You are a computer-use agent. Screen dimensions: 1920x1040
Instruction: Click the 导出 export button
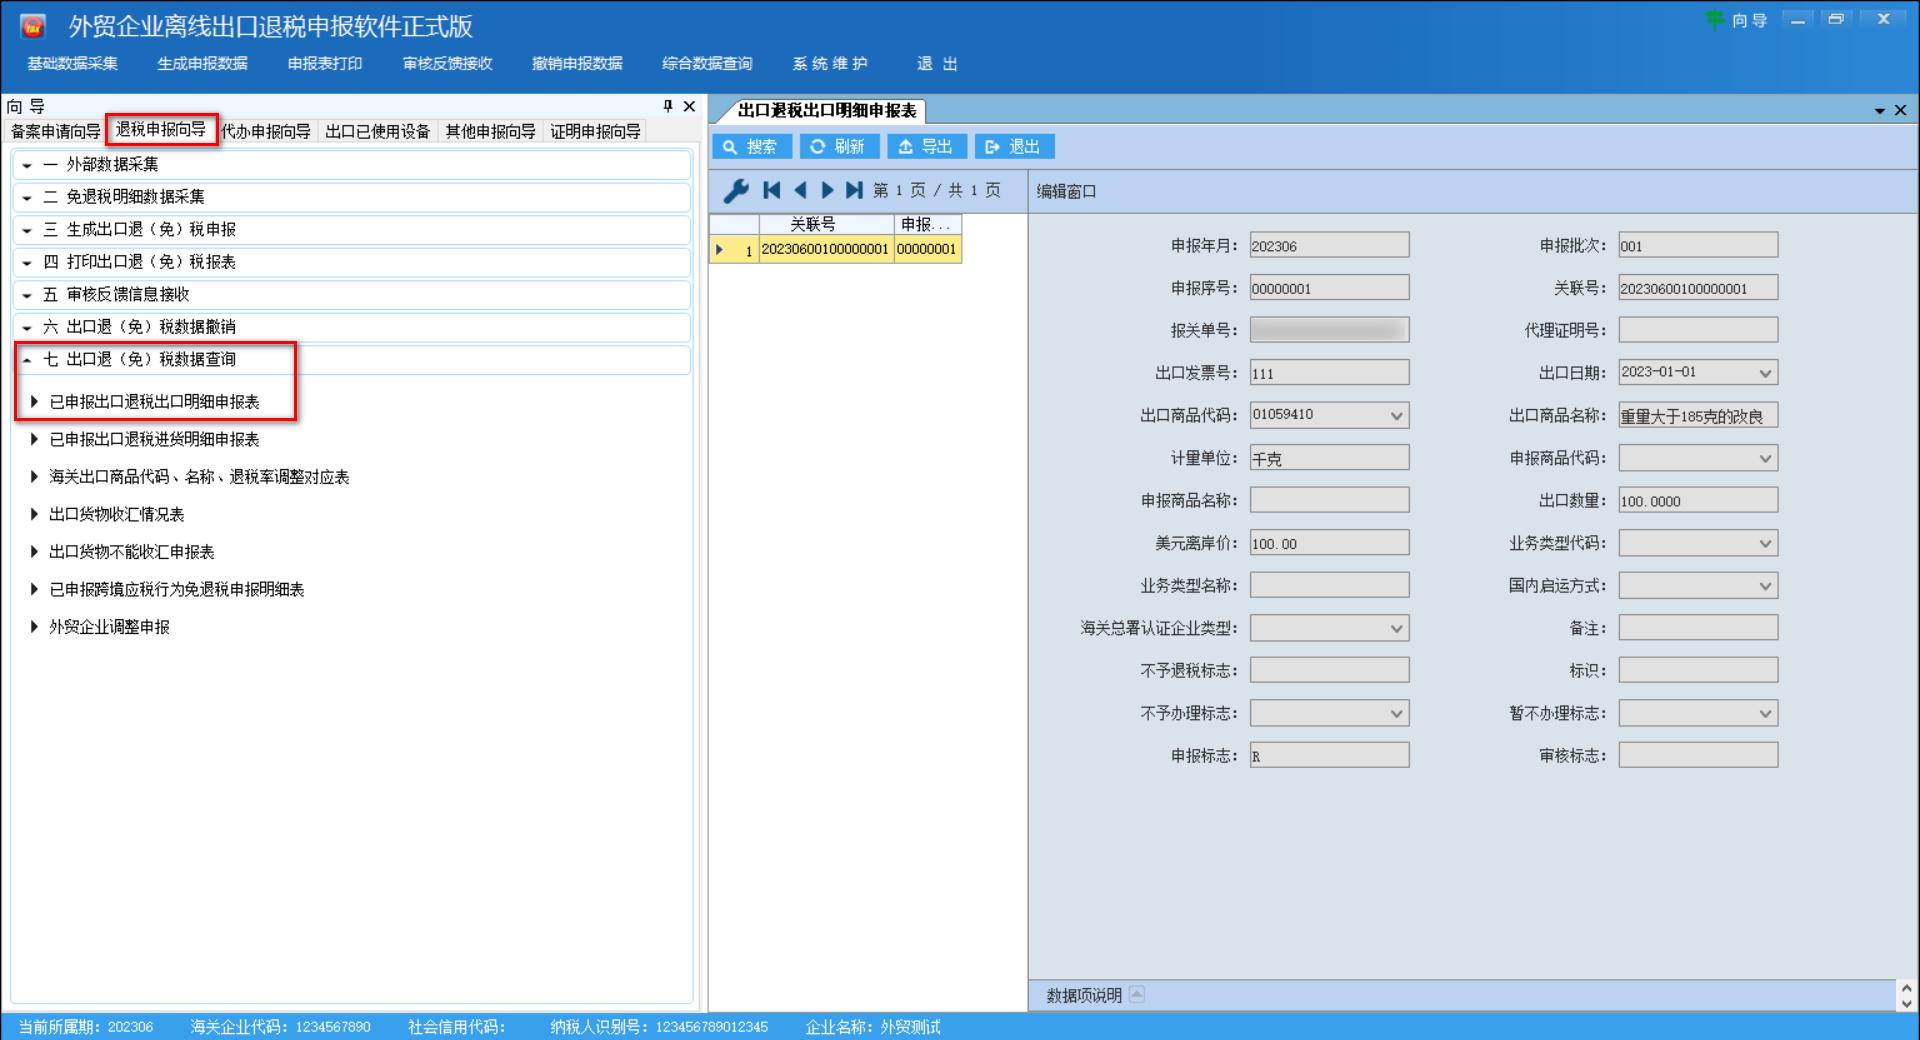point(926,147)
